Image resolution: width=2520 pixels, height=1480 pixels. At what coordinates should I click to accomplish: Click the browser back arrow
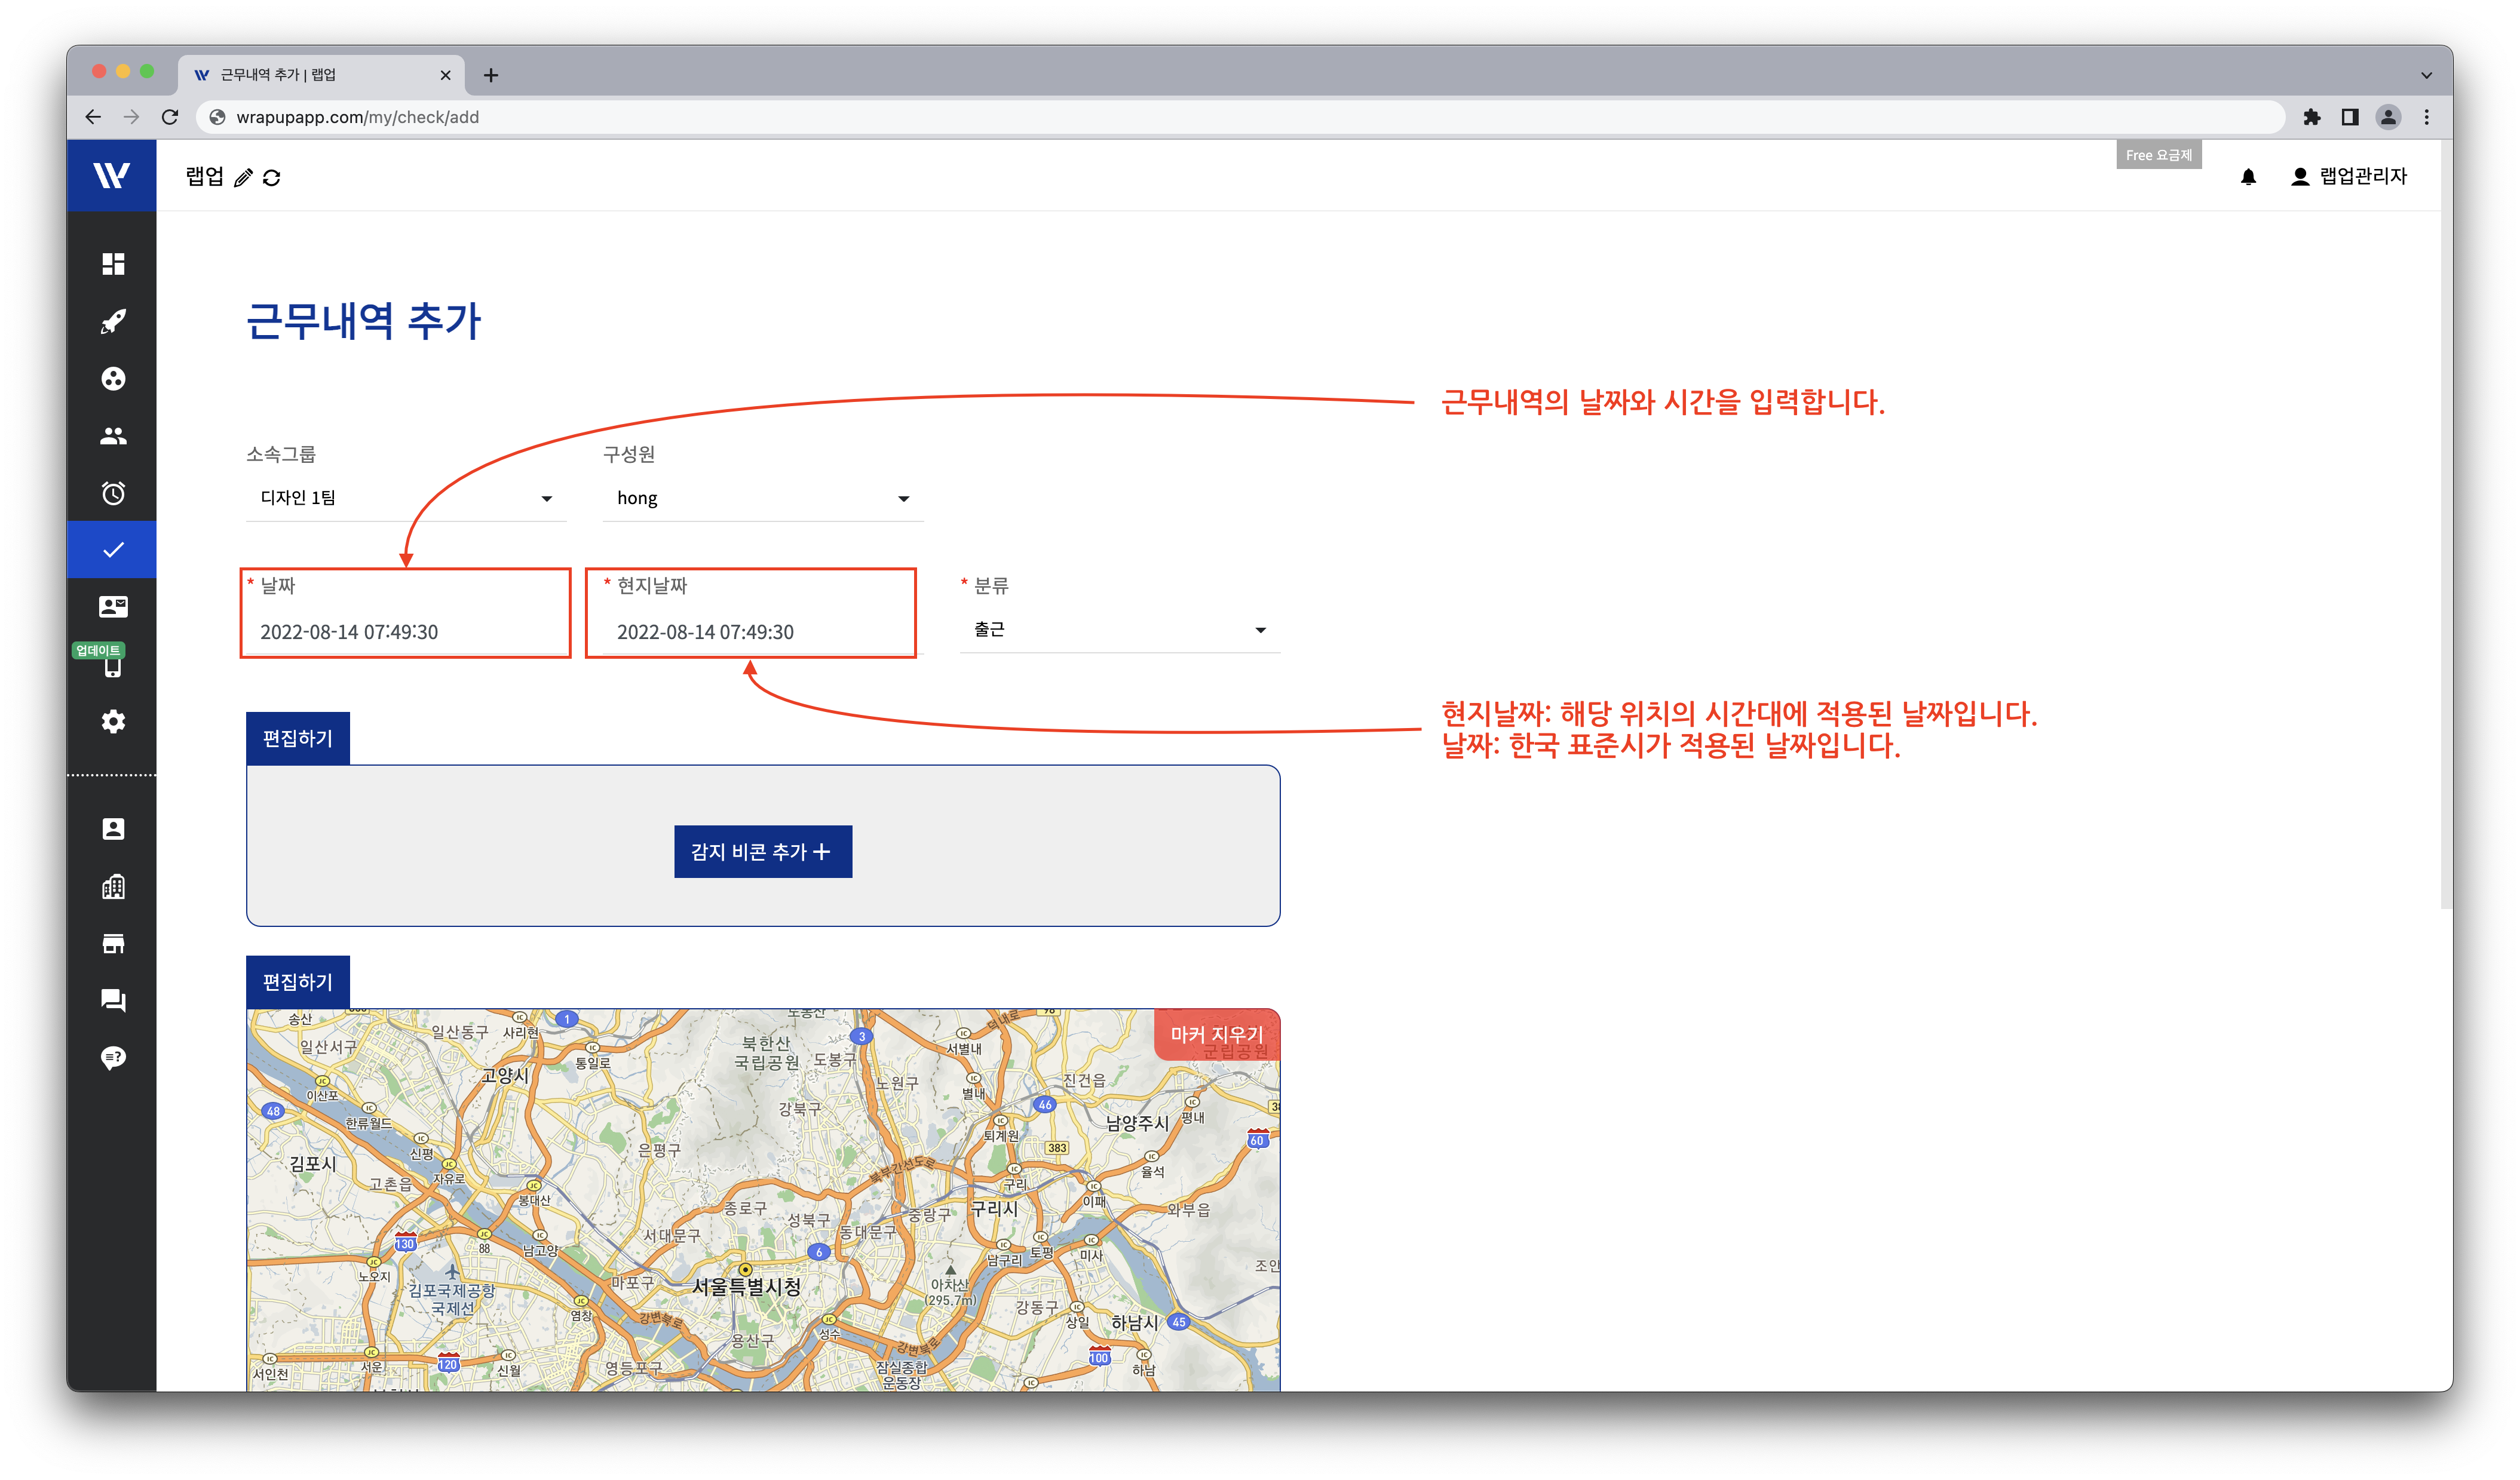coord(93,117)
